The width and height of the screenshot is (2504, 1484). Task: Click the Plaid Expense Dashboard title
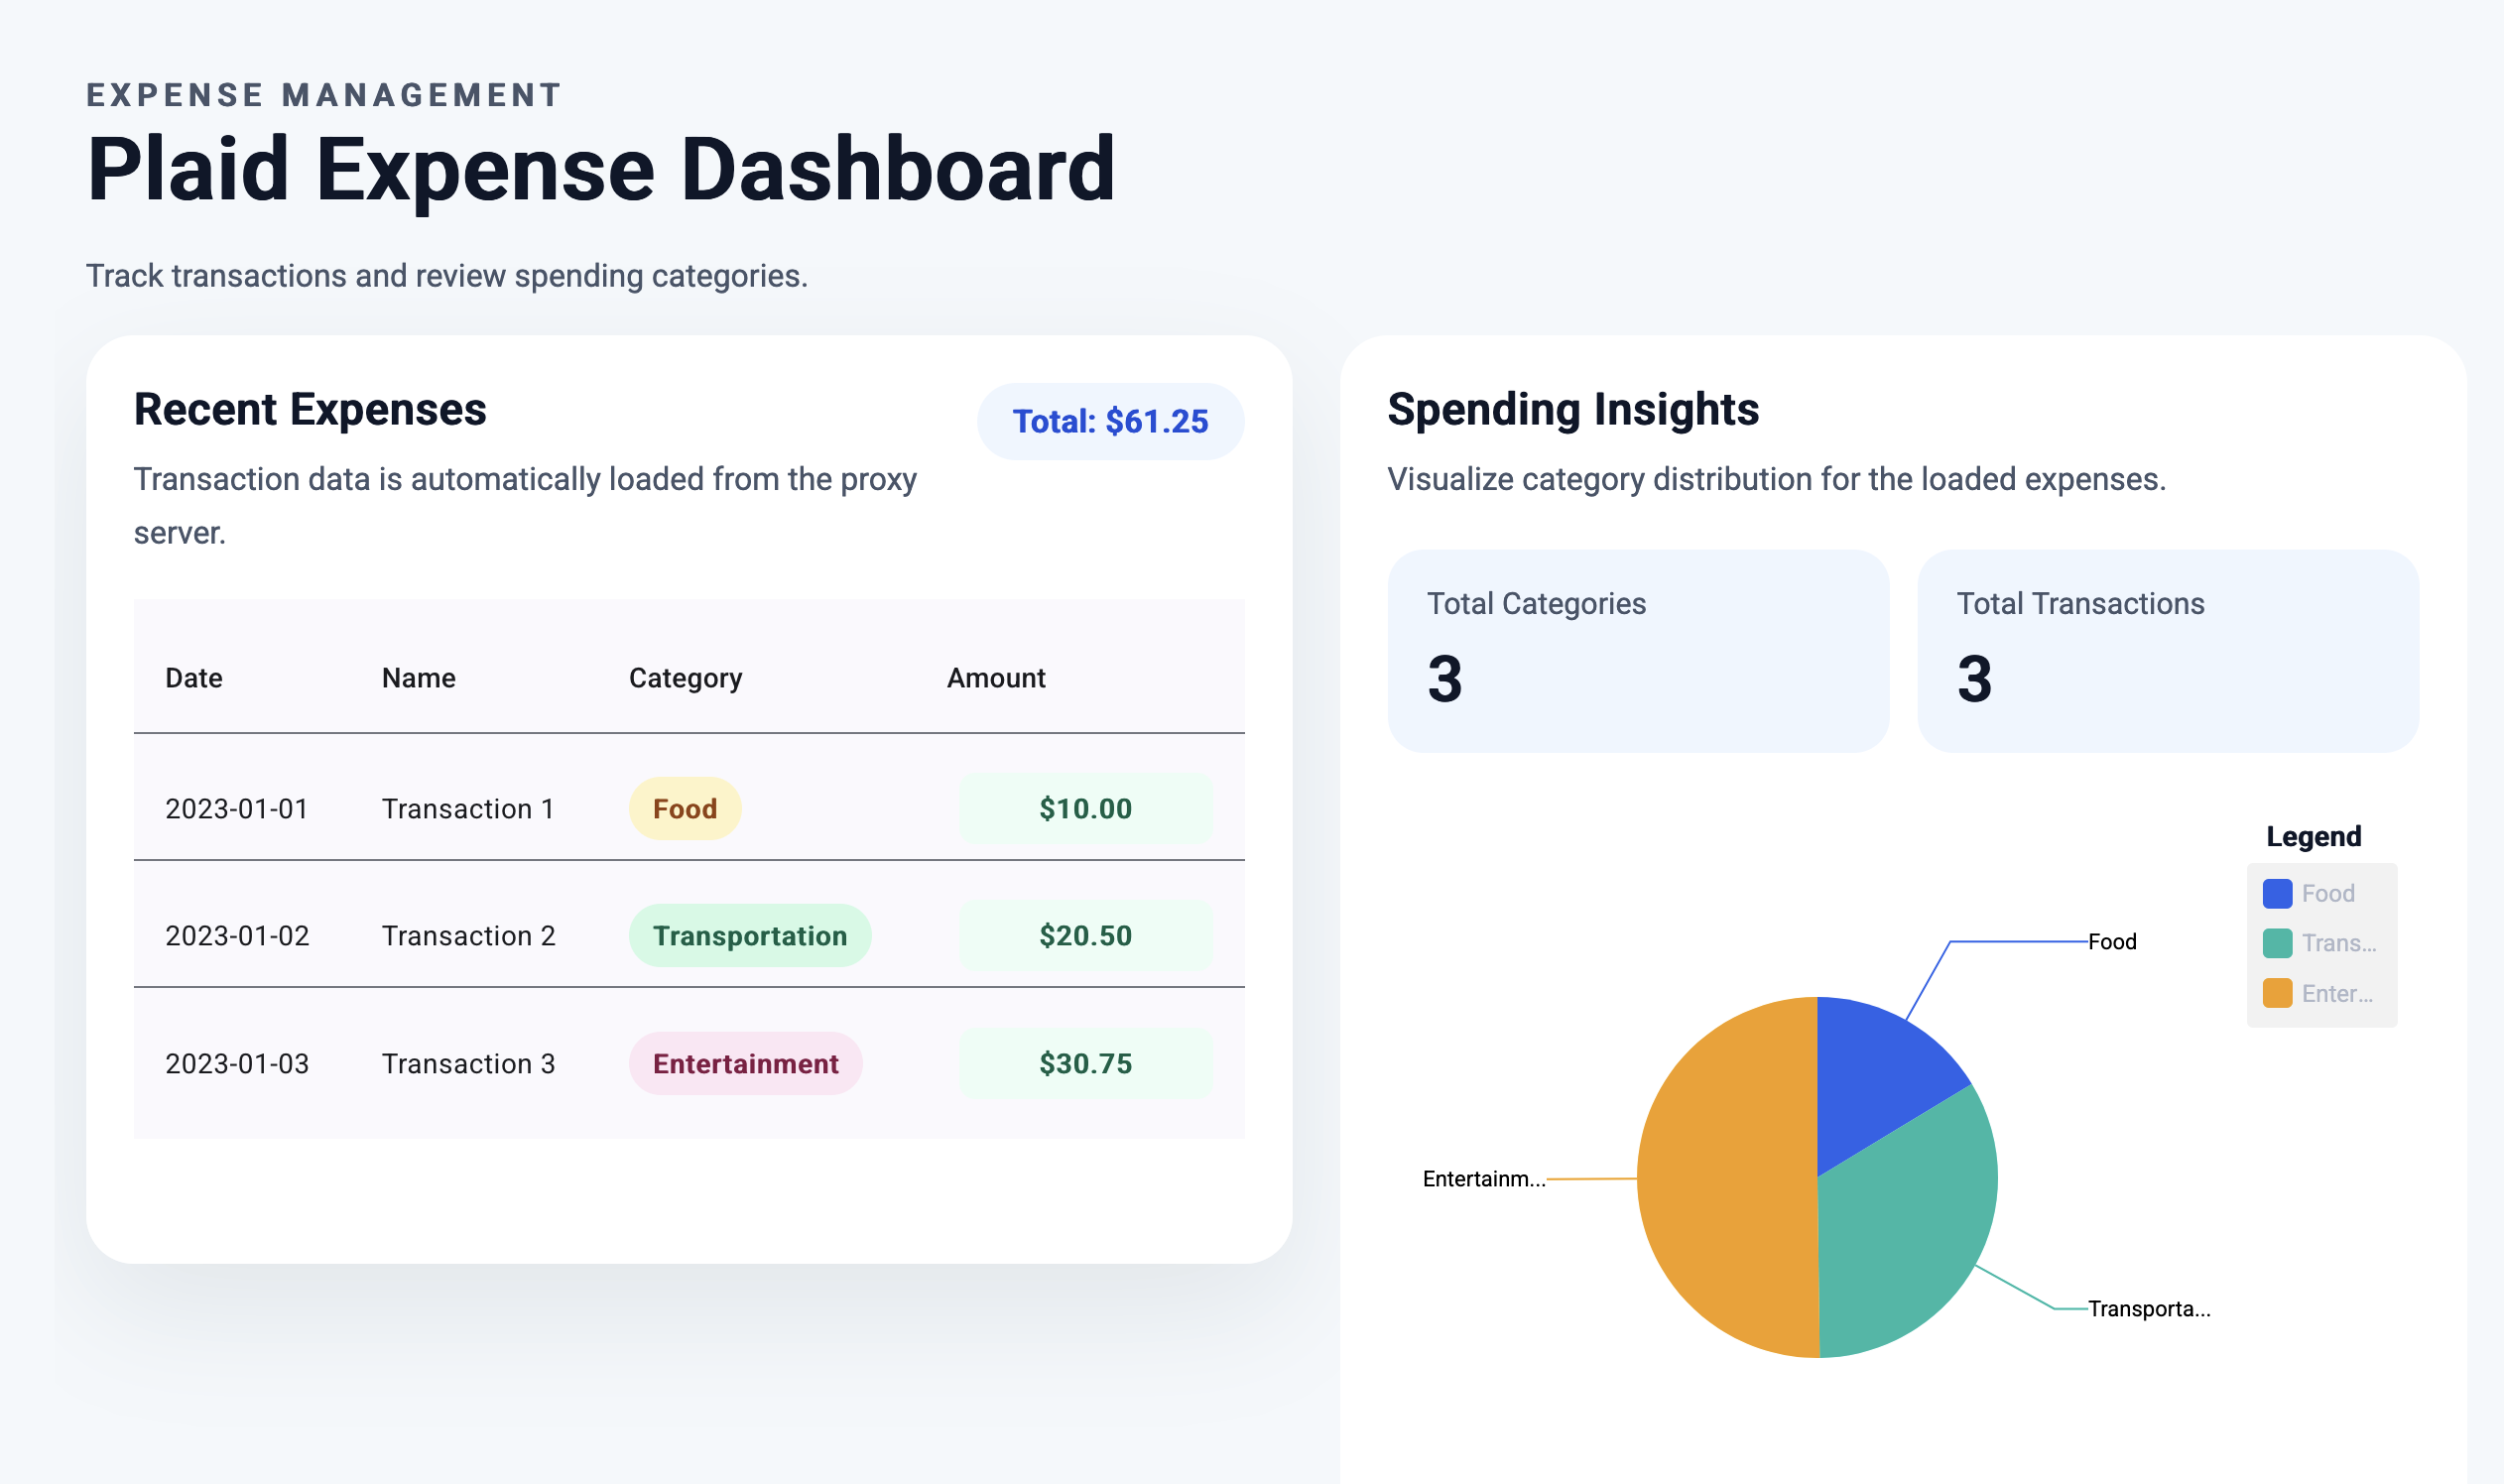601,170
